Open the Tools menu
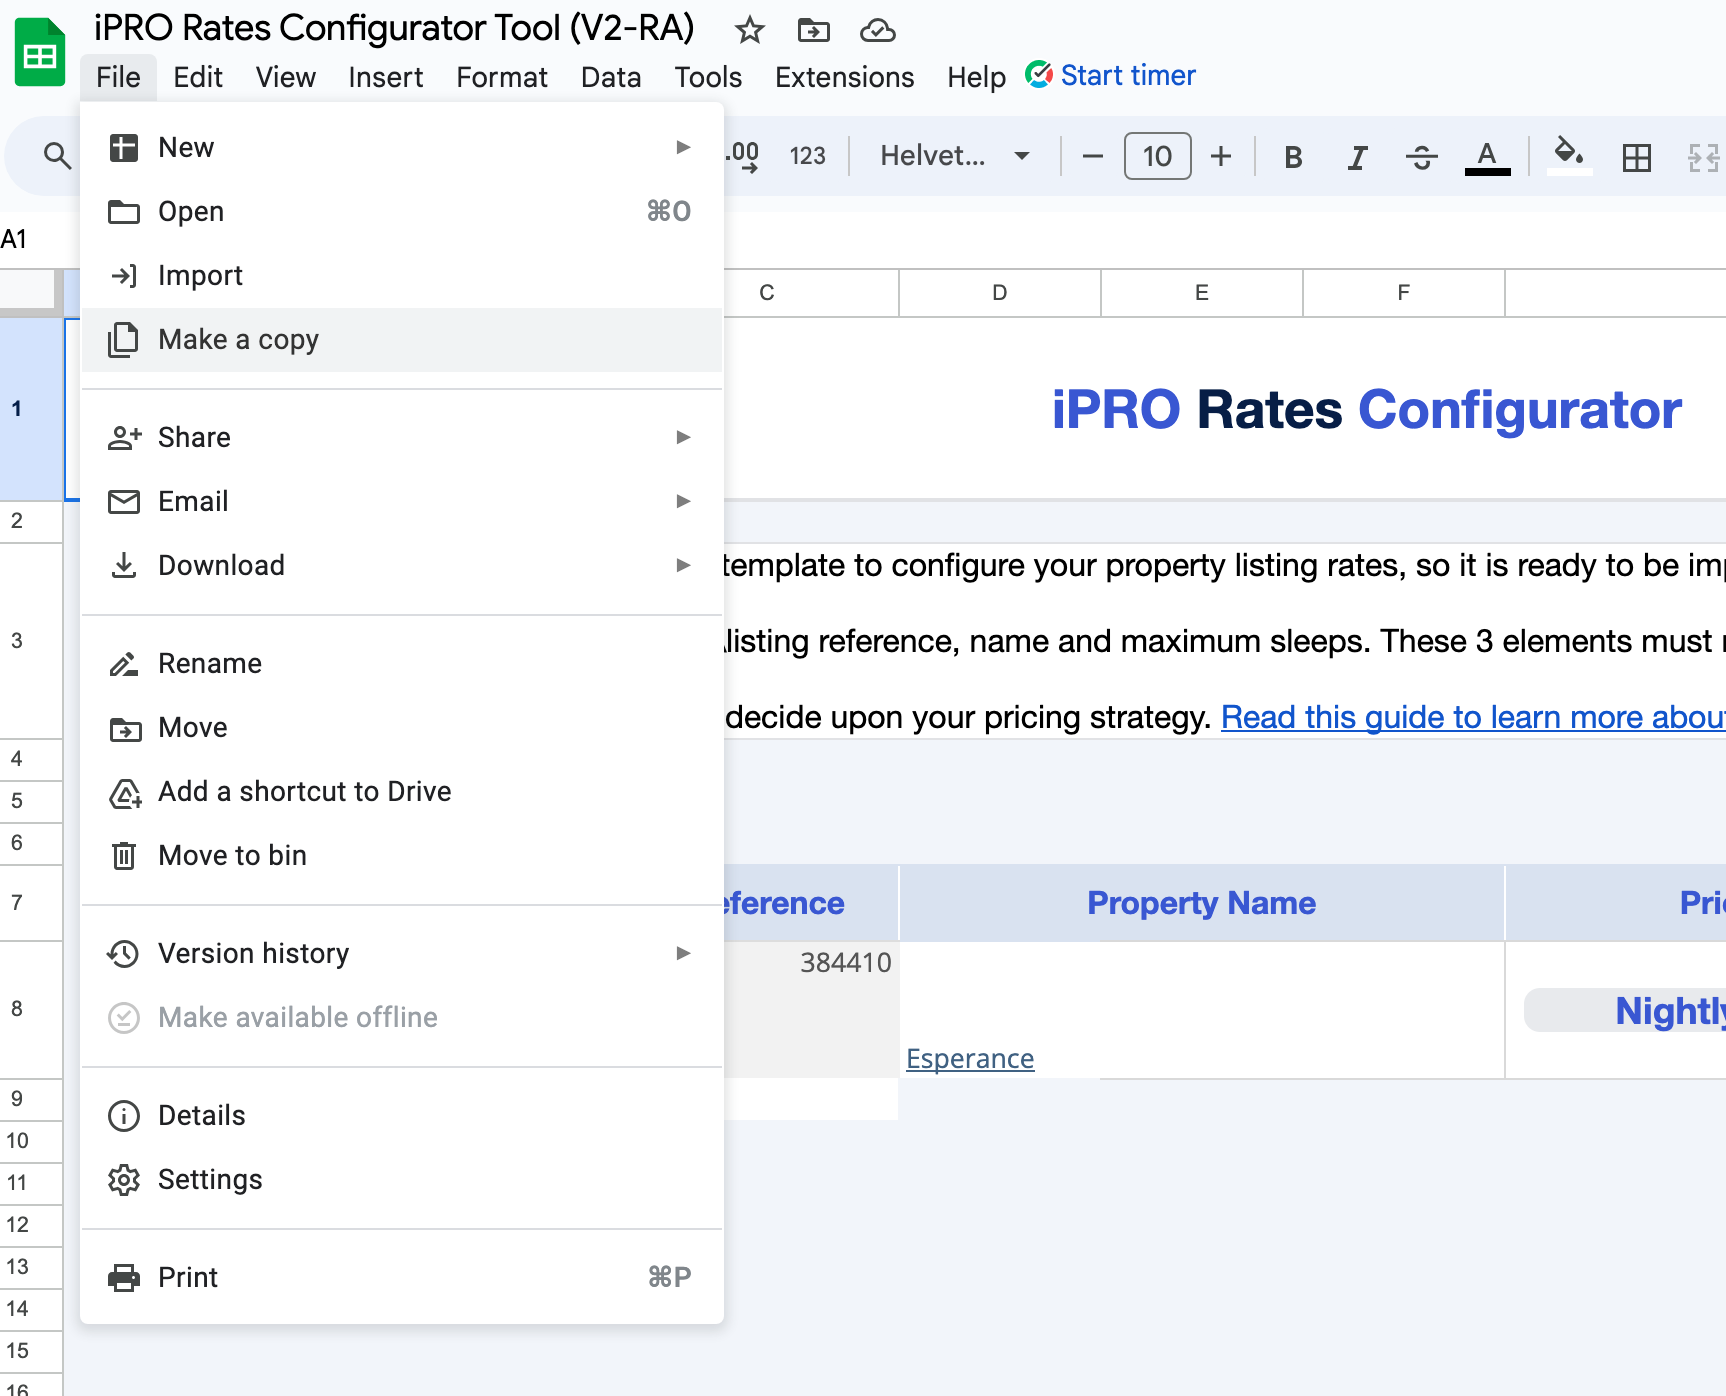Screen dimensions: 1726x1396 708,77
